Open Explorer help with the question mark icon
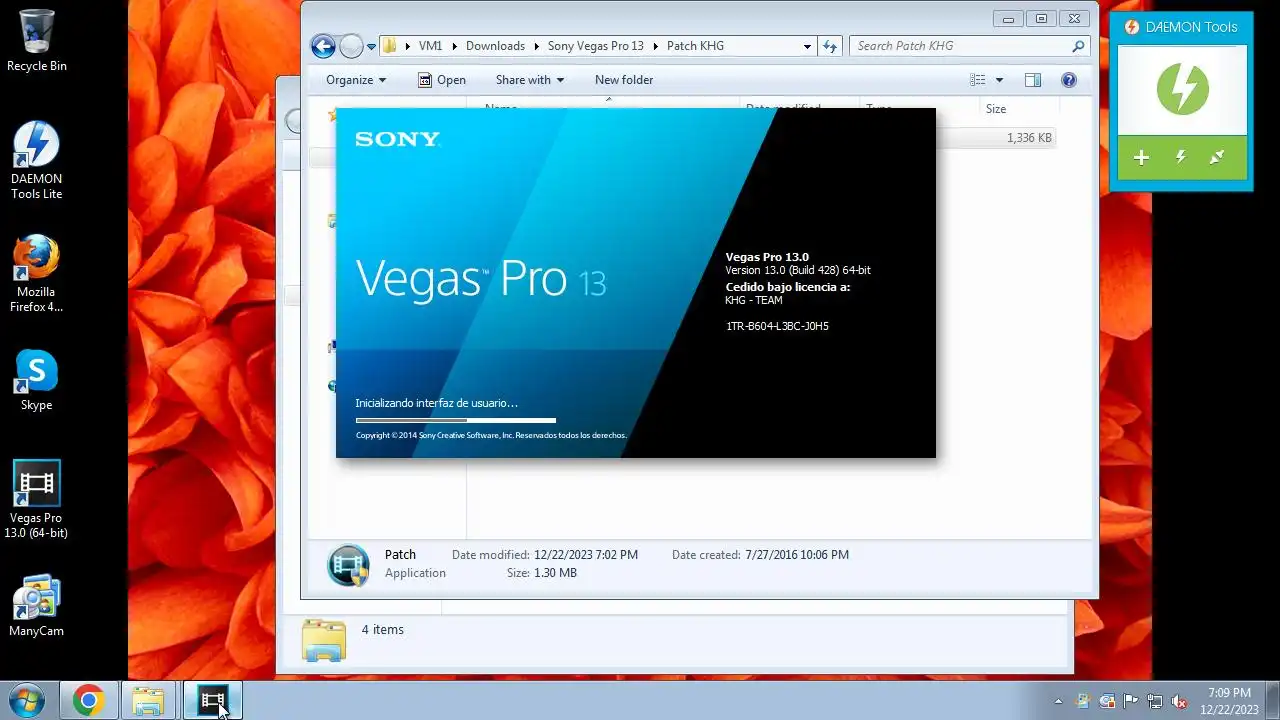The image size is (1280, 720). coord(1069,80)
